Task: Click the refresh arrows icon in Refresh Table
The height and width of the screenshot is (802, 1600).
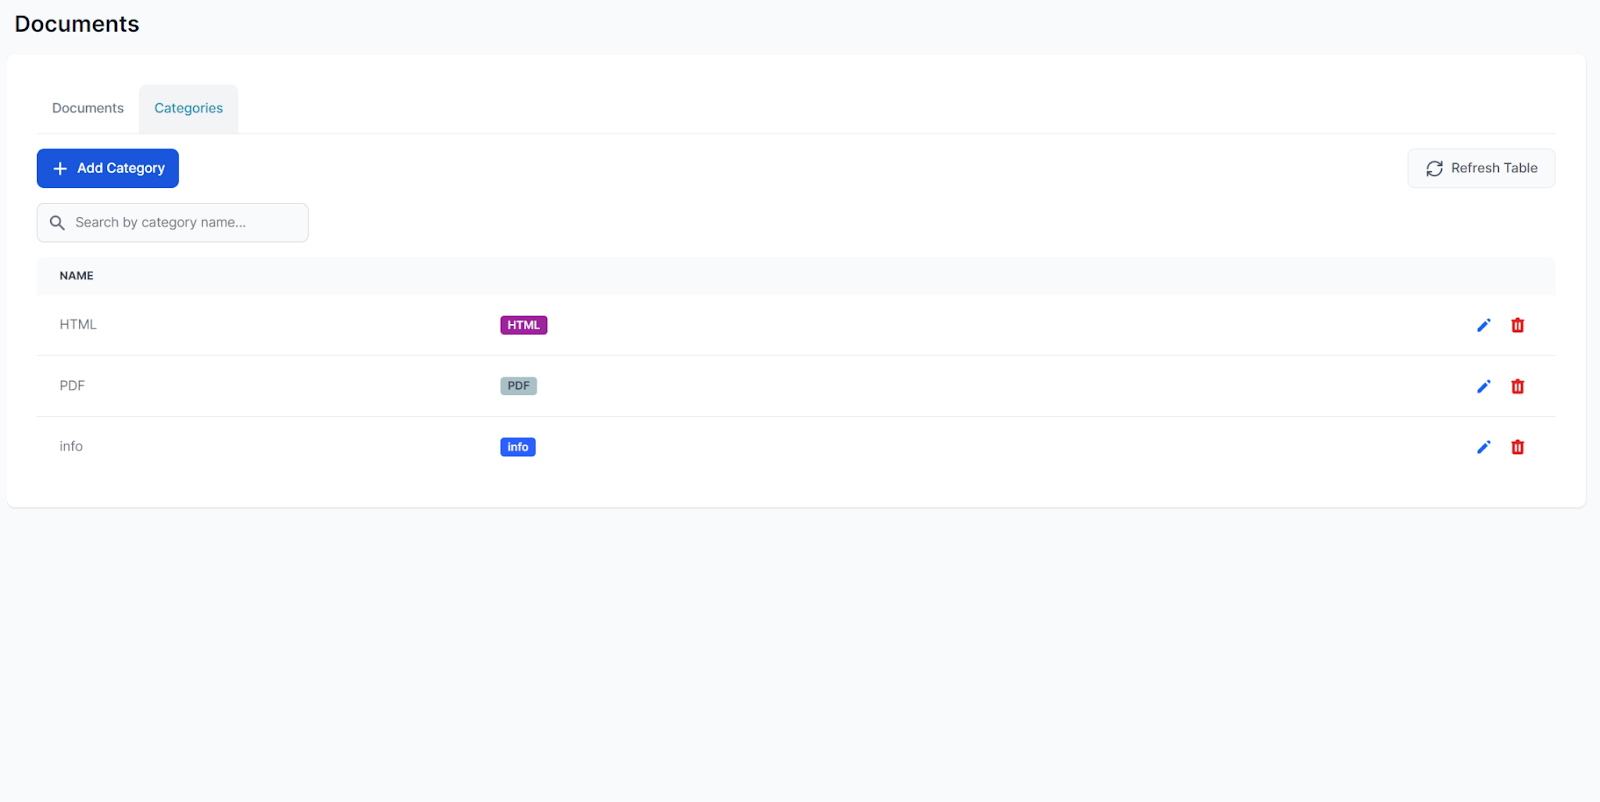Action: tap(1436, 168)
